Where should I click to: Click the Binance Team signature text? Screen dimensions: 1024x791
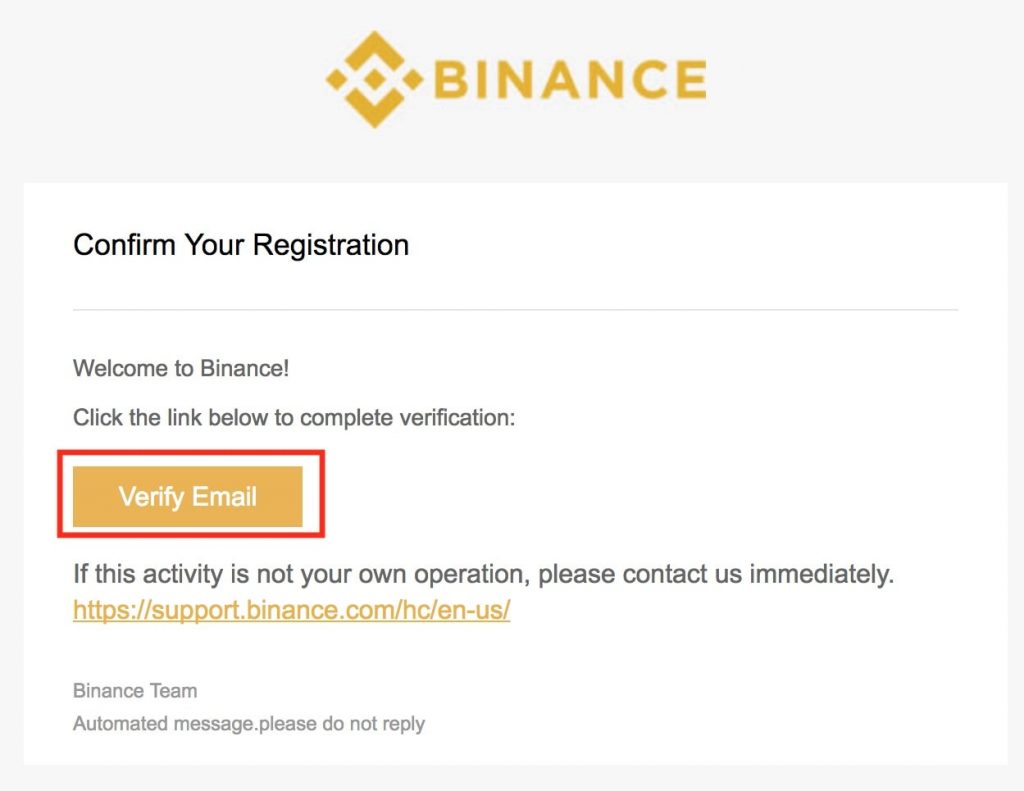[x=135, y=690]
